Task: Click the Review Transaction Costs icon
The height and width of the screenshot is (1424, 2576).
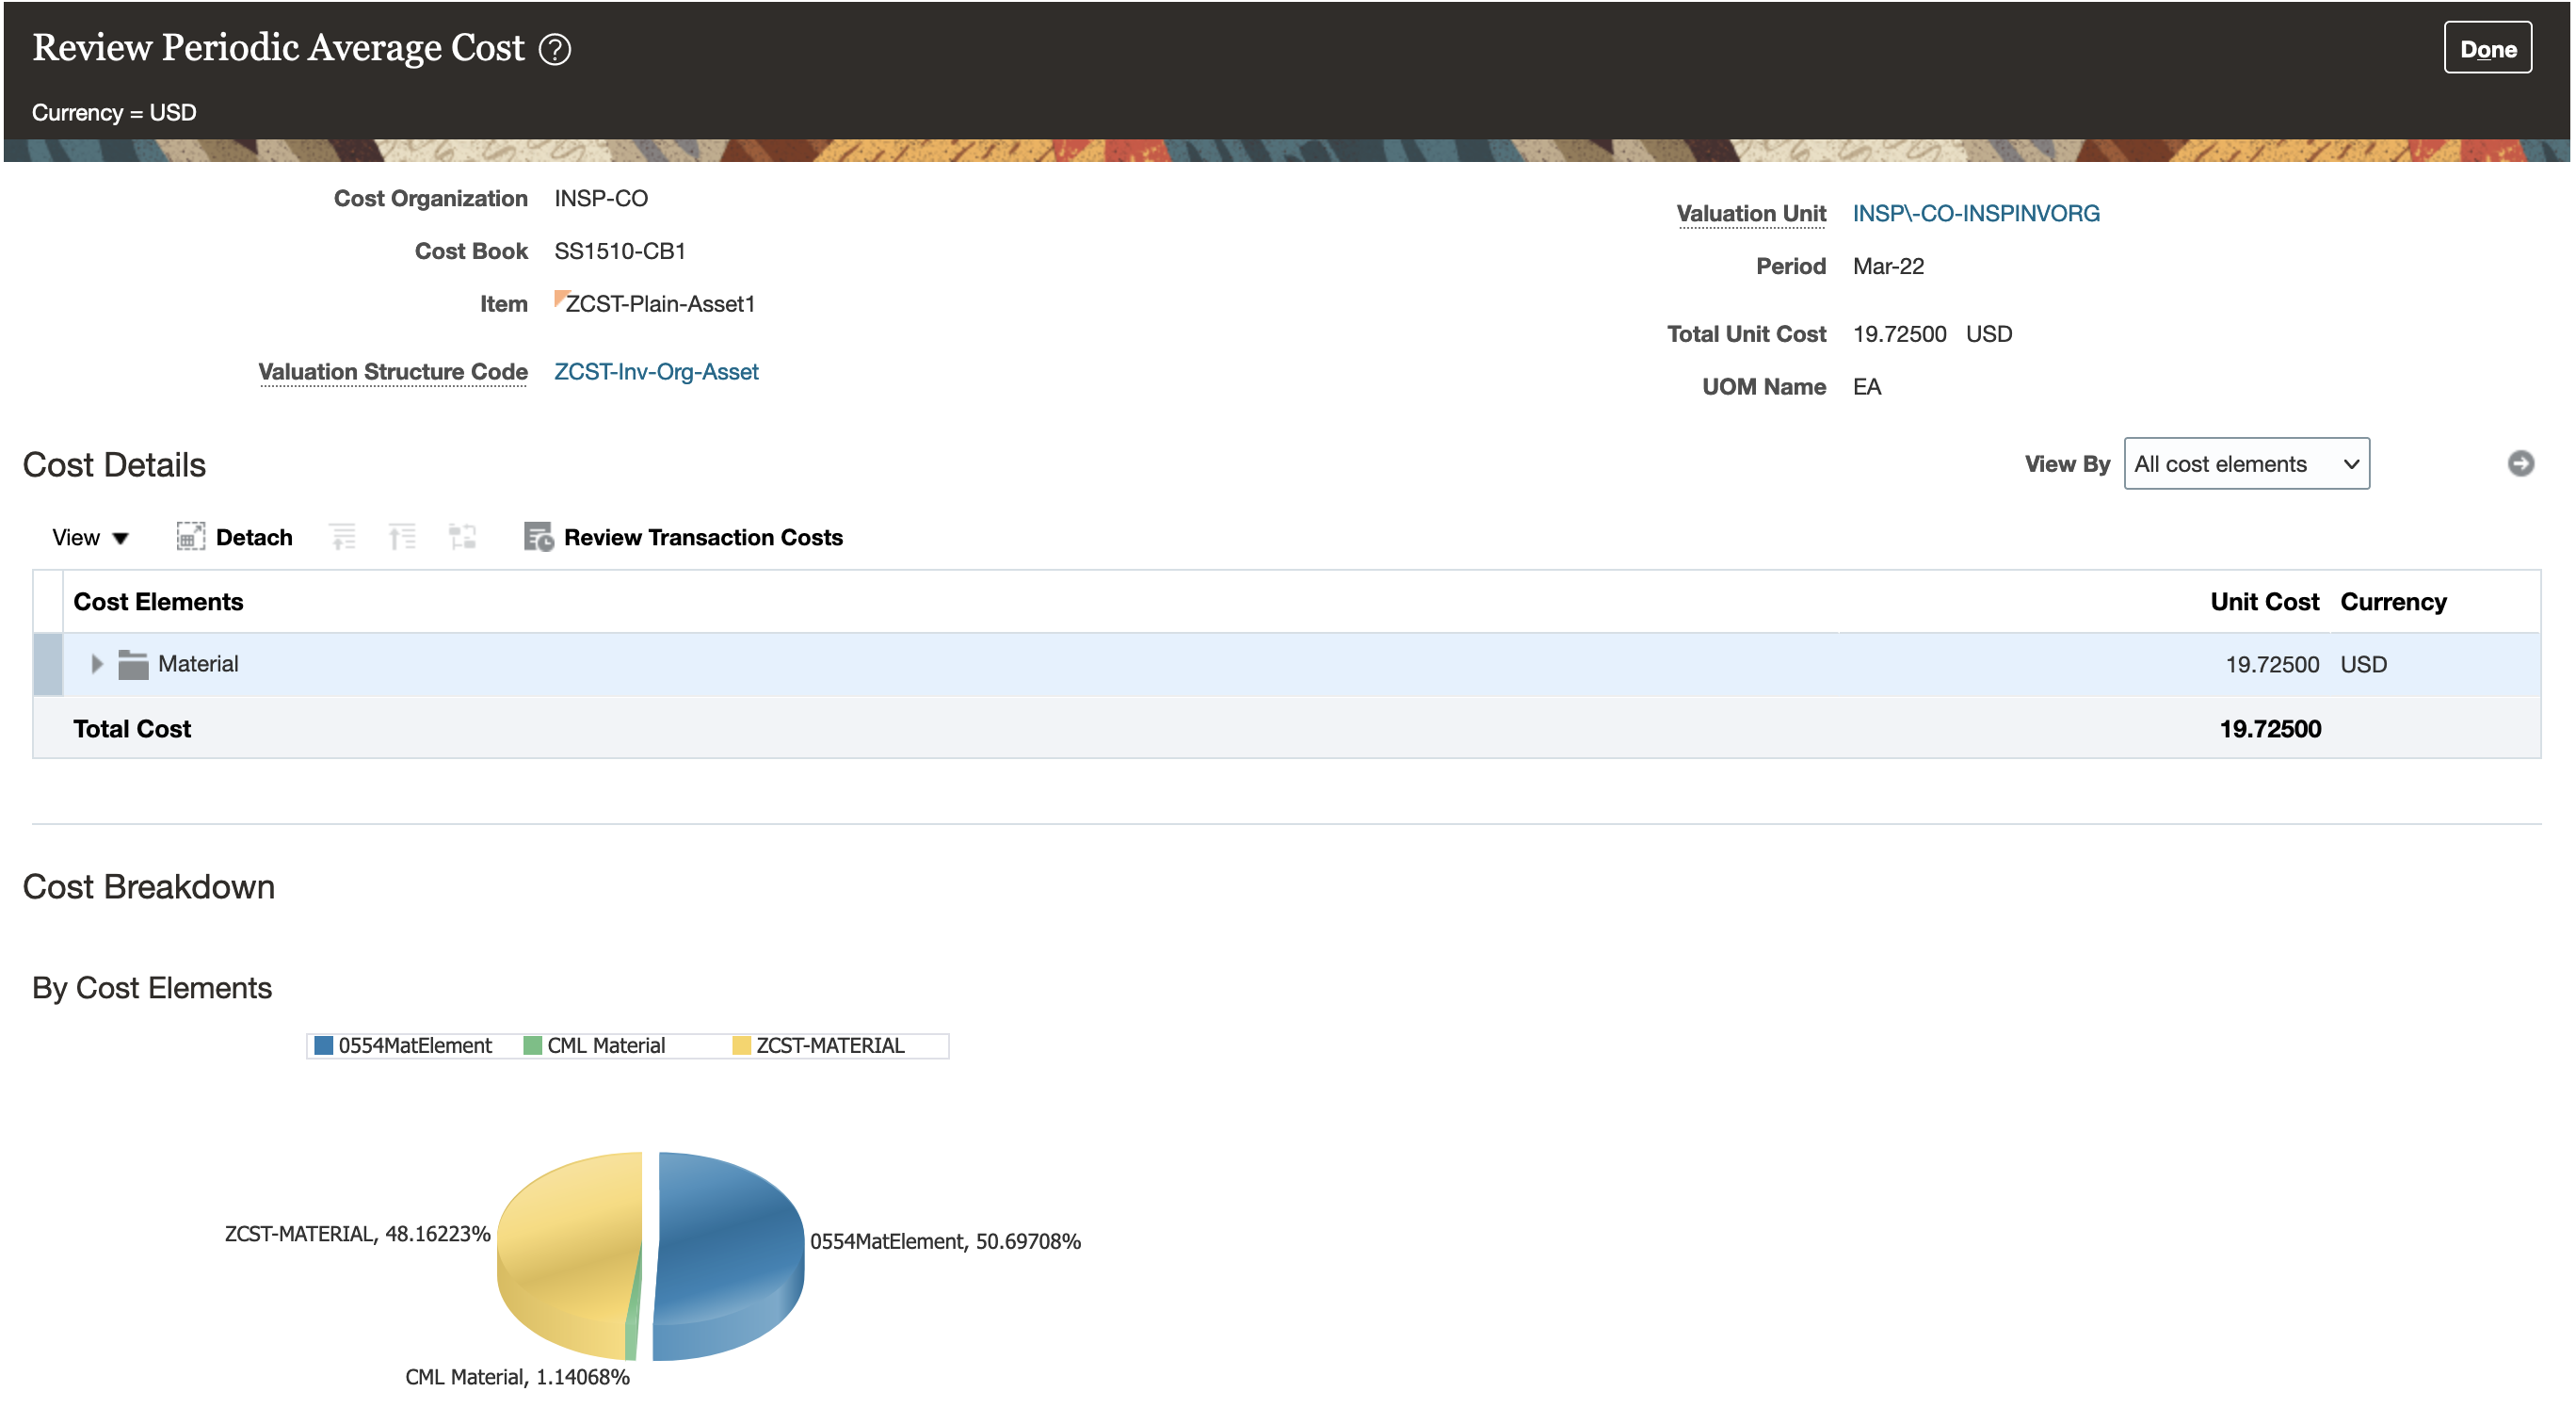Action: 538,537
